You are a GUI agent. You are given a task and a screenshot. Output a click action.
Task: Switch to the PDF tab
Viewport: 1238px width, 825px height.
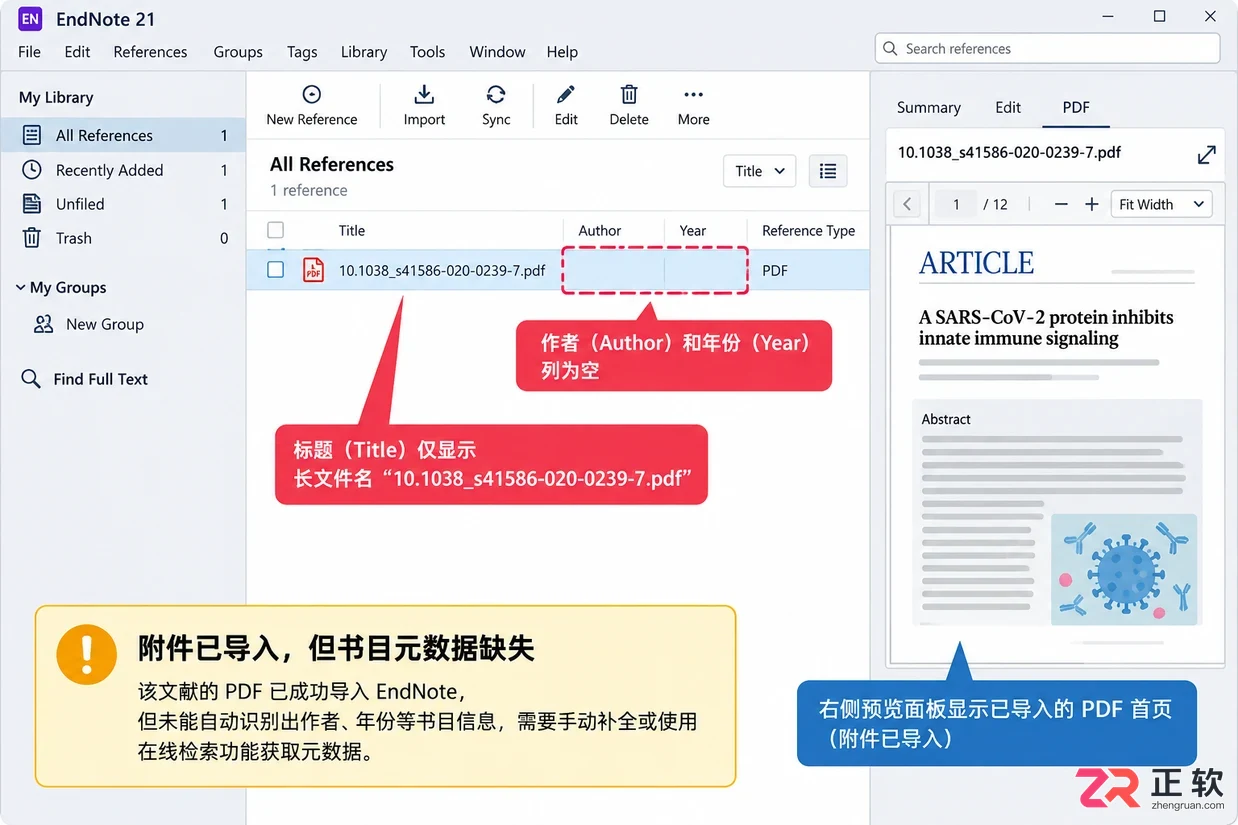click(x=1076, y=108)
